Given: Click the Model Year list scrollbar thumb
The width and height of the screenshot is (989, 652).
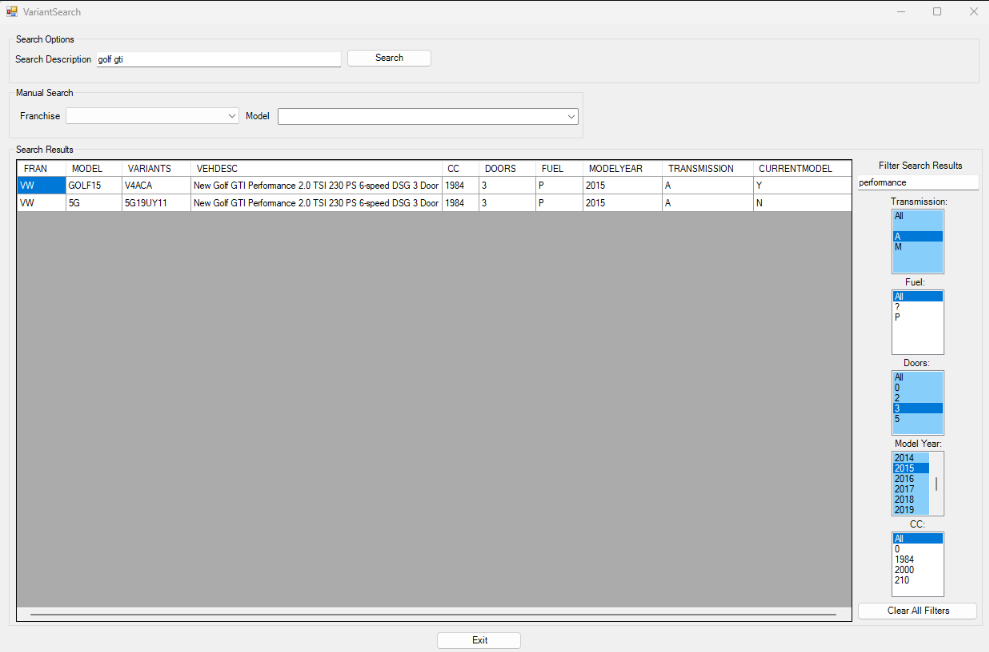Looking at the screenshot, I should [x=936, y=484].
